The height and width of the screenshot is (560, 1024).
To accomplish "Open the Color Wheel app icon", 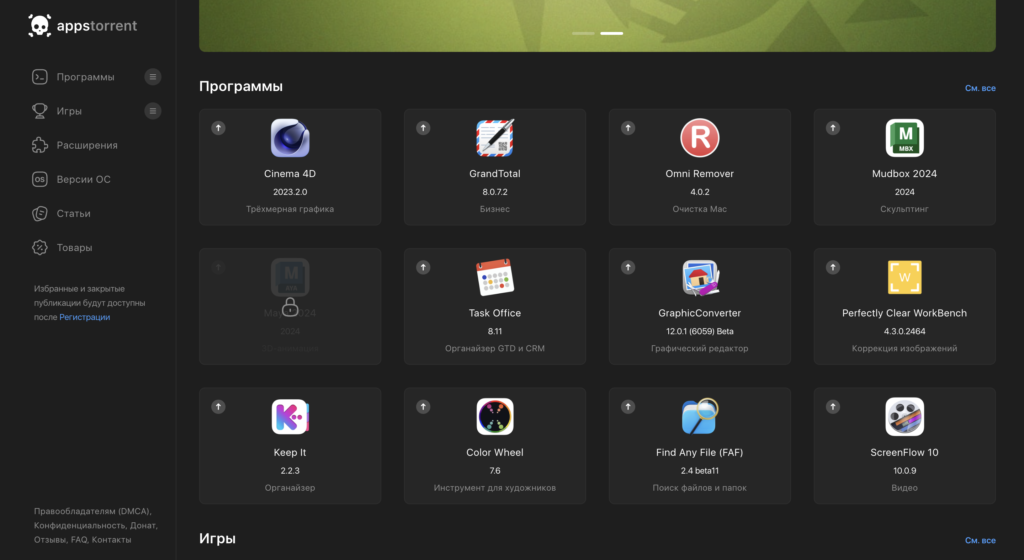I will (x=494, y=416).
